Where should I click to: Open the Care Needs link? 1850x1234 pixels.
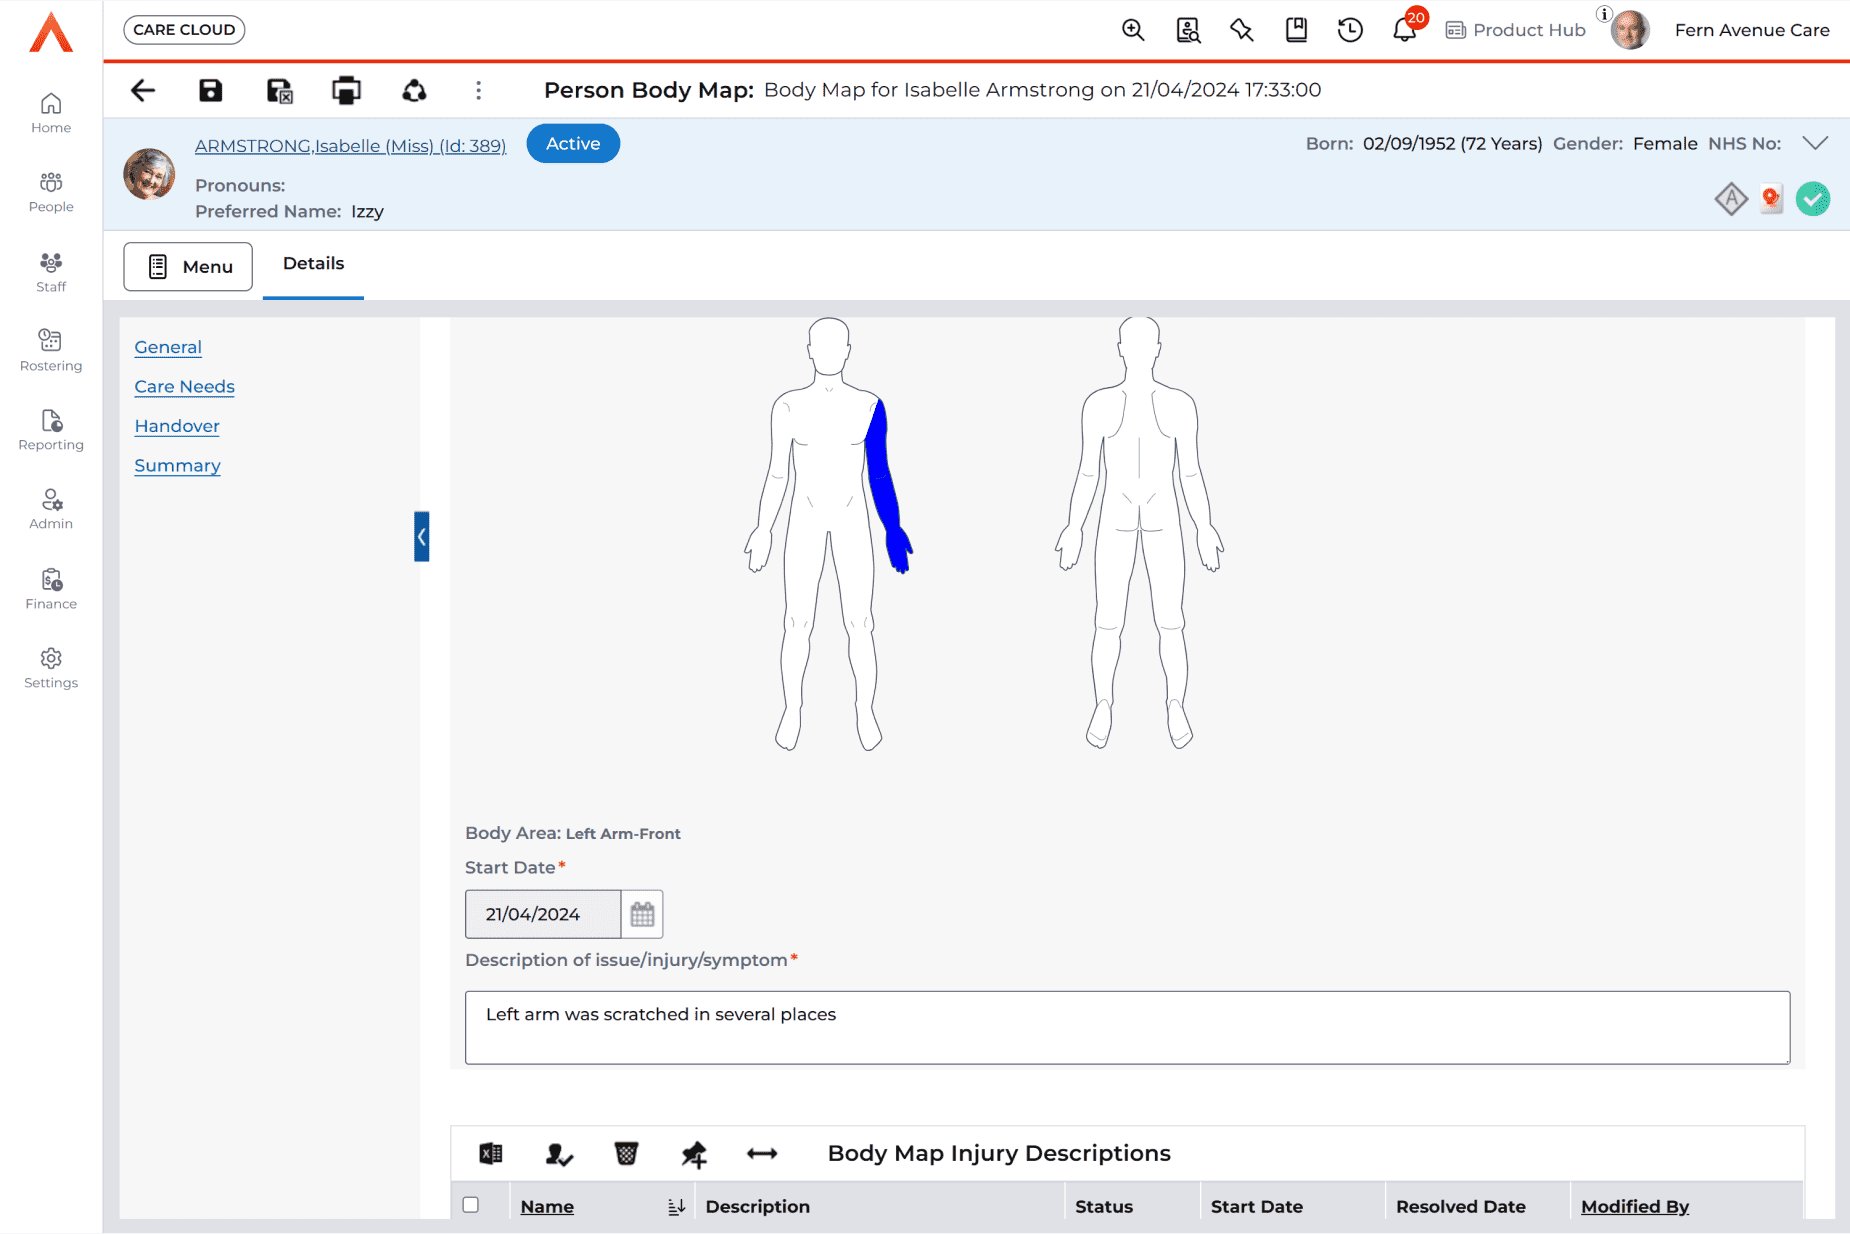184,387
